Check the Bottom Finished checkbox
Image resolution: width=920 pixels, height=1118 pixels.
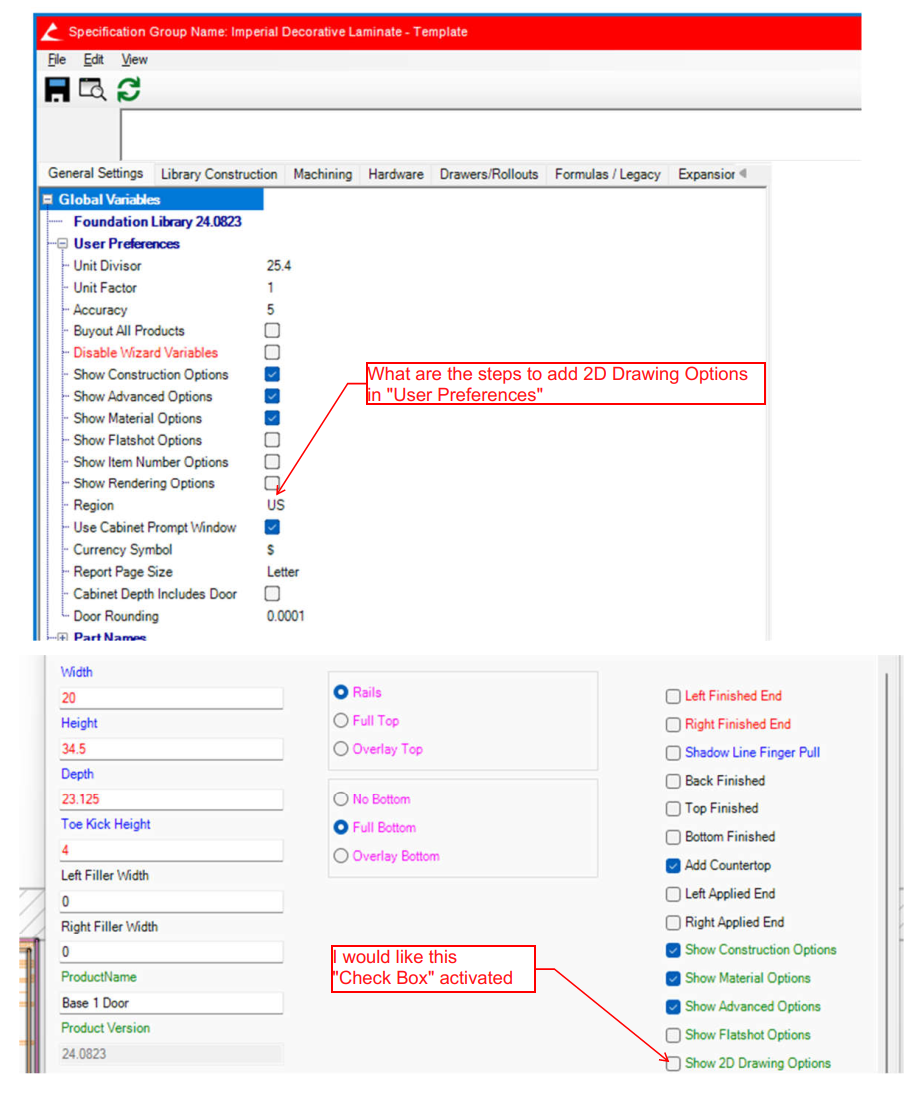click(673, 837)
